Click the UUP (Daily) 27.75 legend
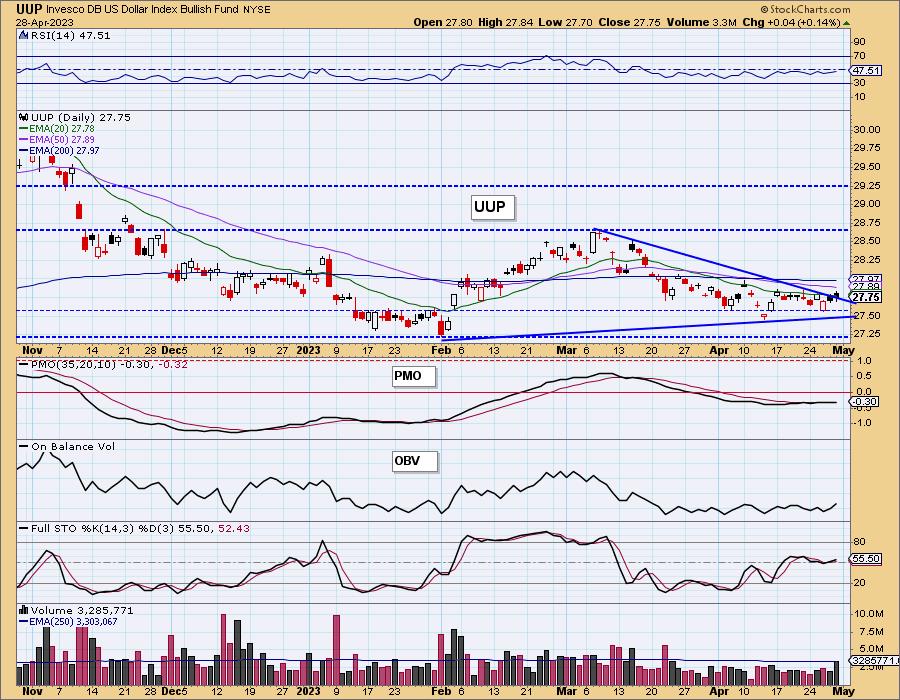This screenshot has height=700, width=900. click(x=81, y=117)
